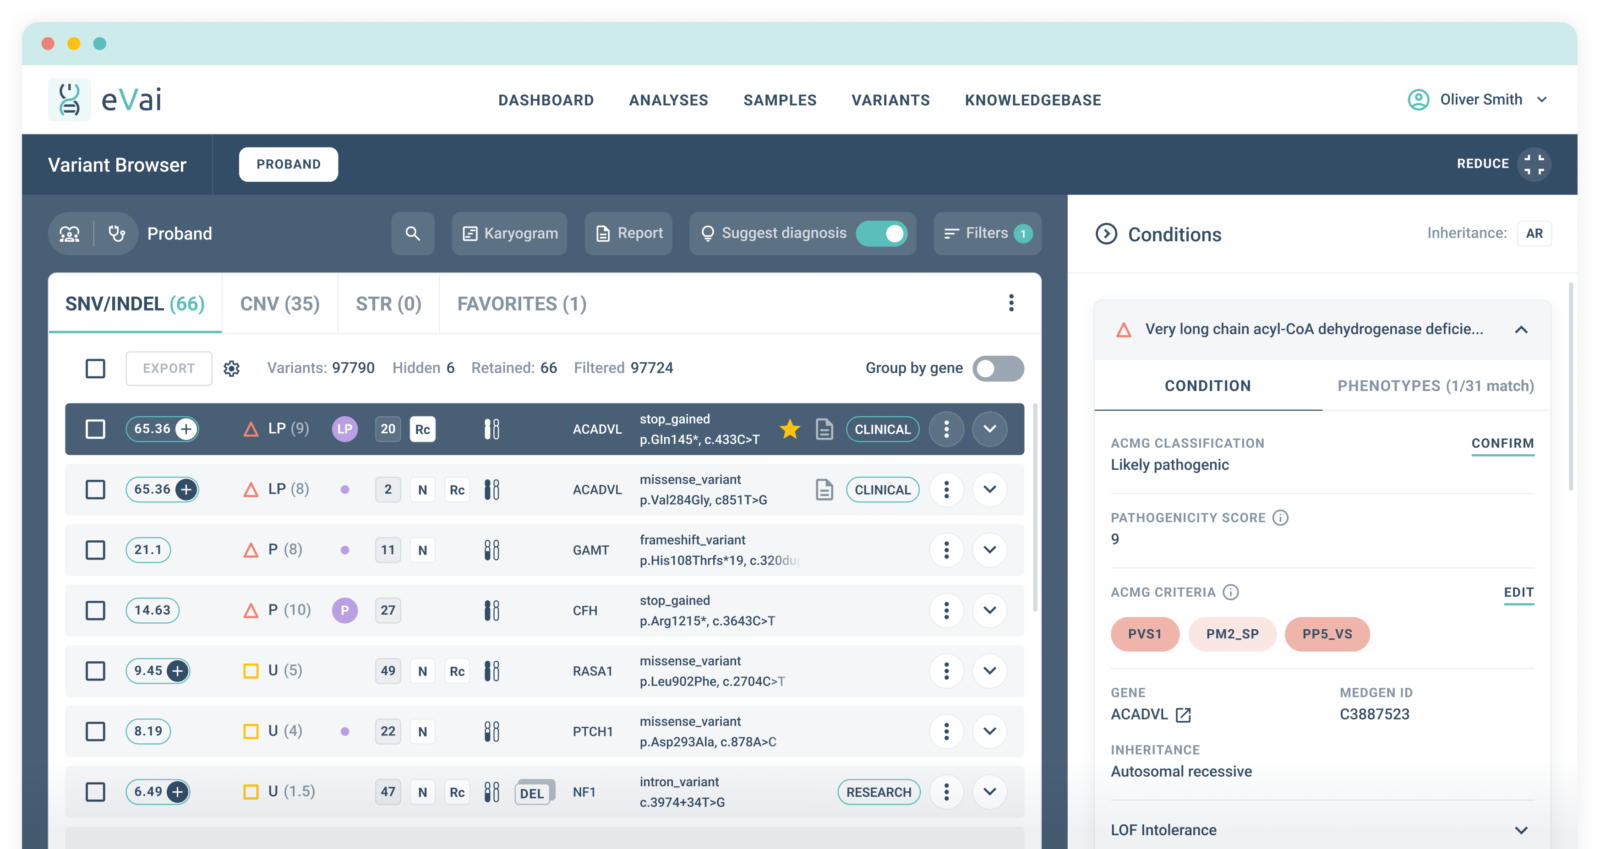Open three-dot menu for GAMT variant
Viewport: 1600px width, 849px height.
point(946,550)
